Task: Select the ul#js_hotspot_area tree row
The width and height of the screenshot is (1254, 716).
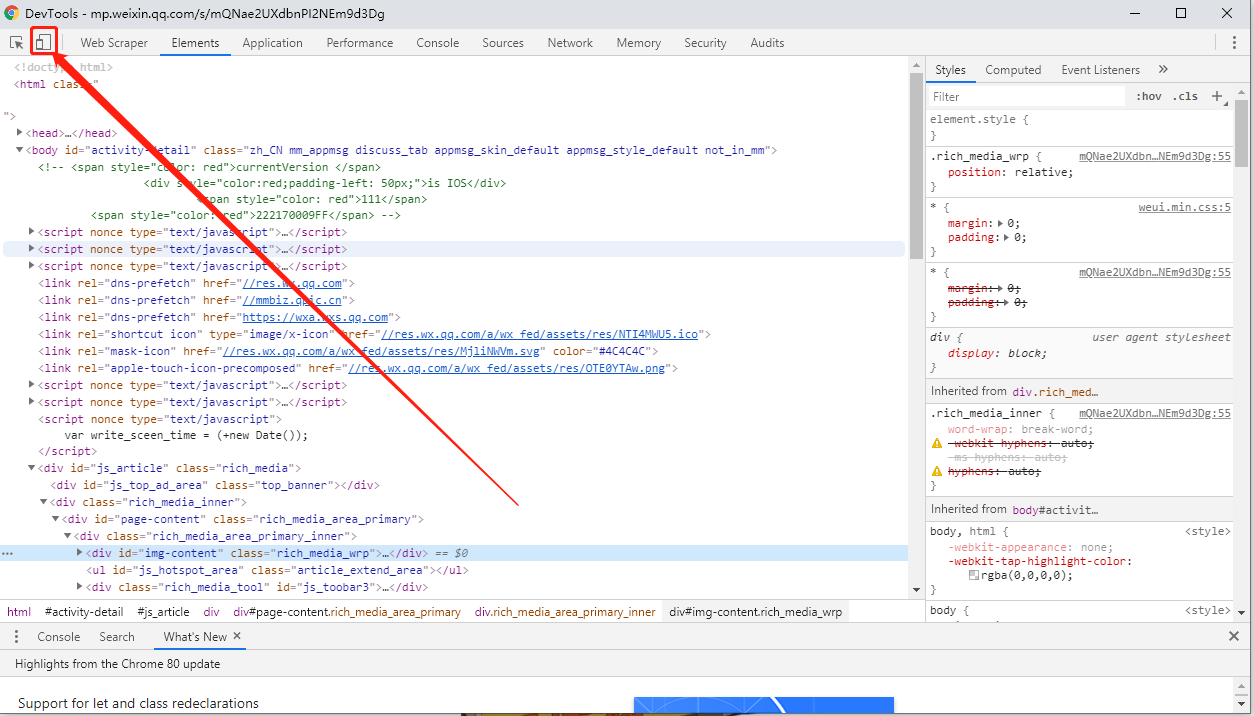Action: pyautogui.click(x=452, y=570)
